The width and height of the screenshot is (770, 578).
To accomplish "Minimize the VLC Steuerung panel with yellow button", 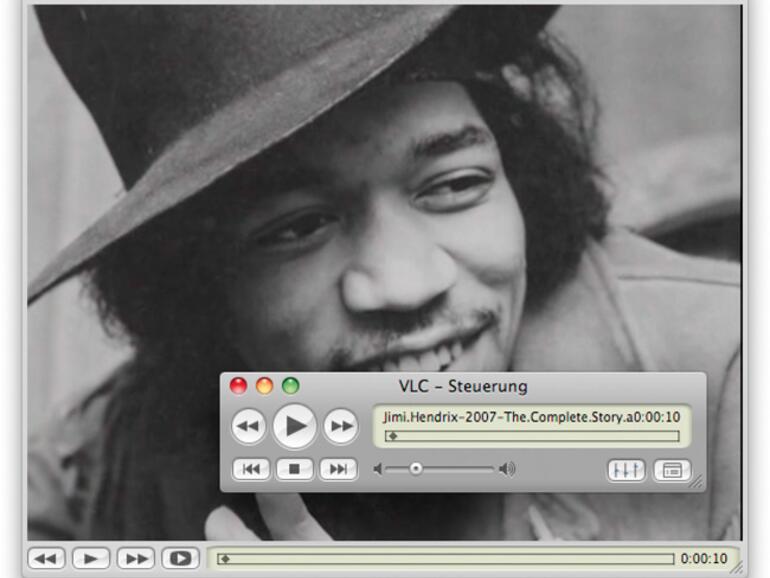I will (265, 385).
